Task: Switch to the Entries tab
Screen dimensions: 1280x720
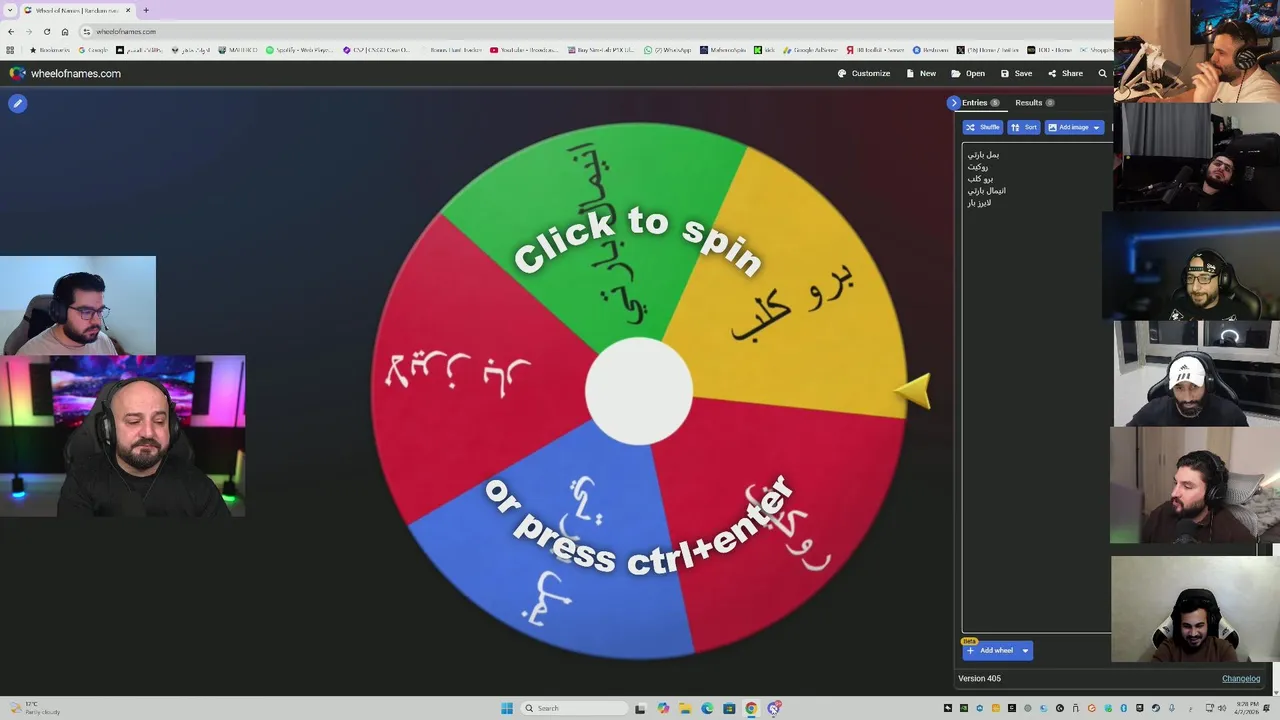Action: tap(980, 103)
